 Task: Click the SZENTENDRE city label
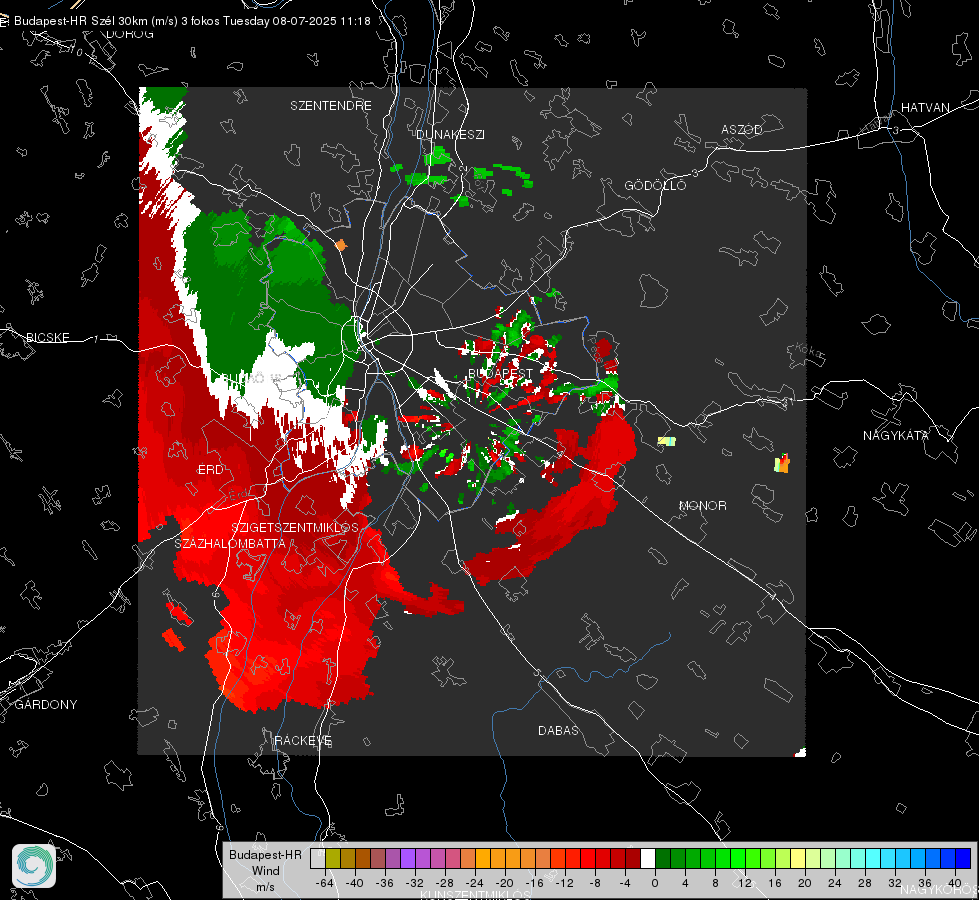coord(331,106)
